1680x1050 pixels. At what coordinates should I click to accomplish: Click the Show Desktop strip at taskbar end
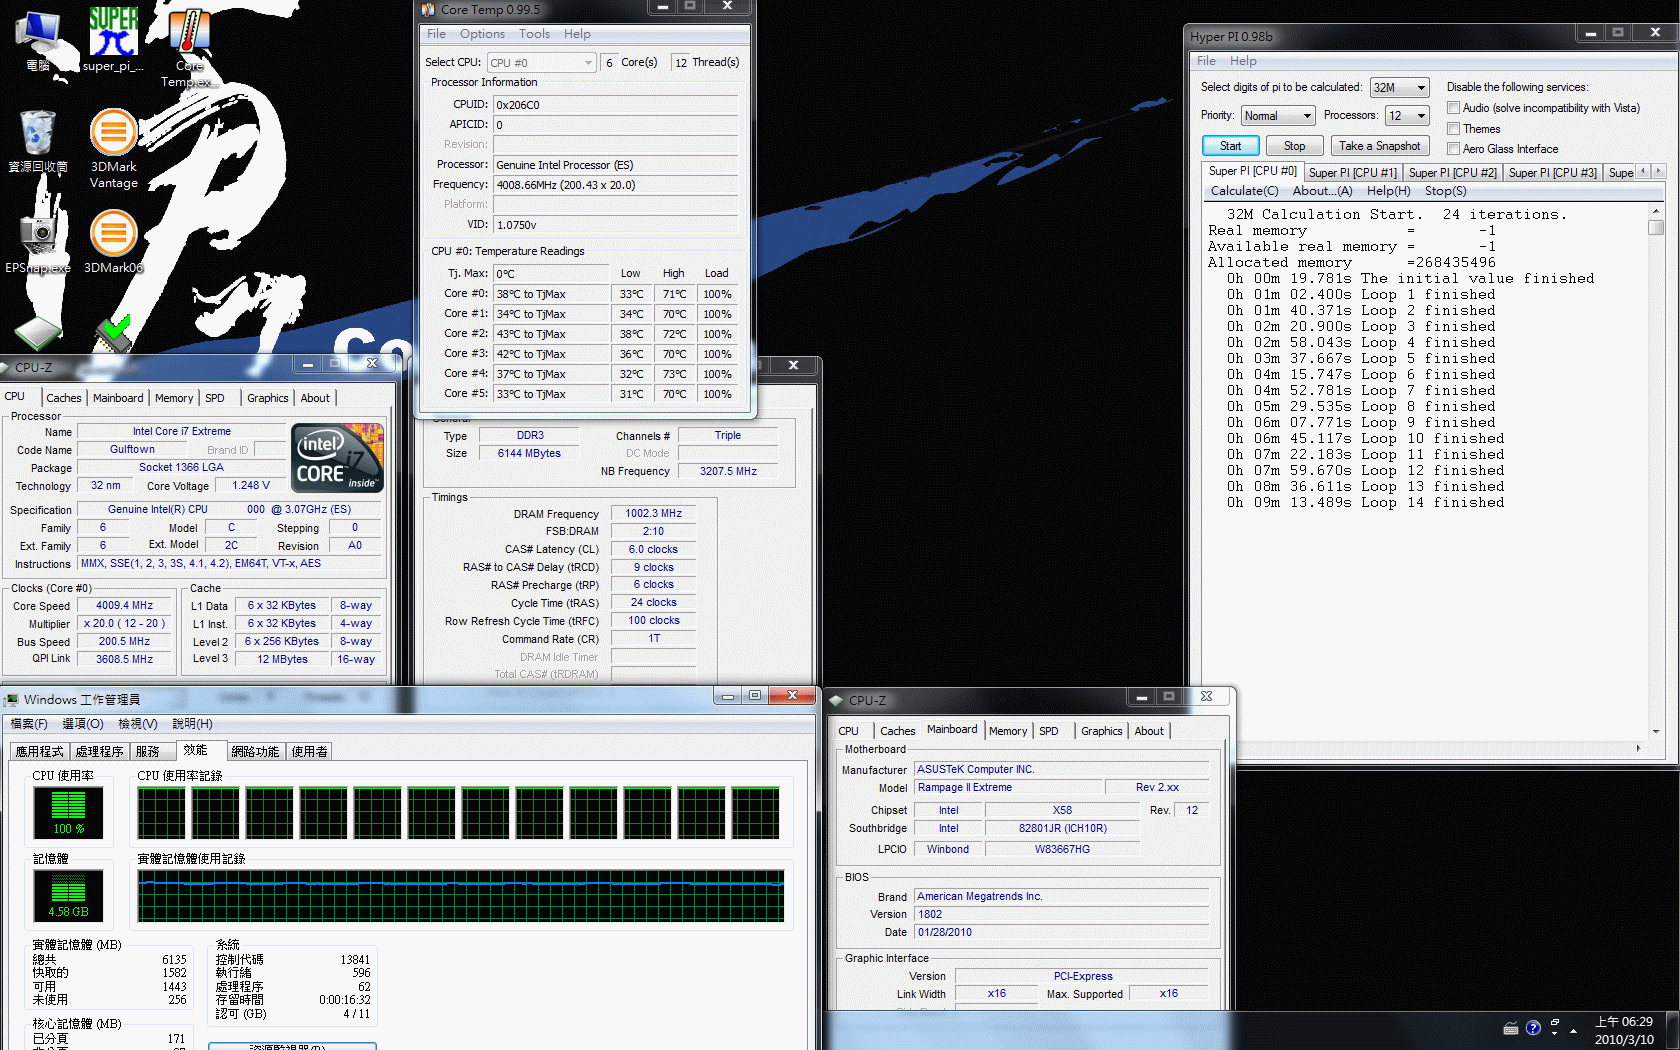(1673, 1030)
